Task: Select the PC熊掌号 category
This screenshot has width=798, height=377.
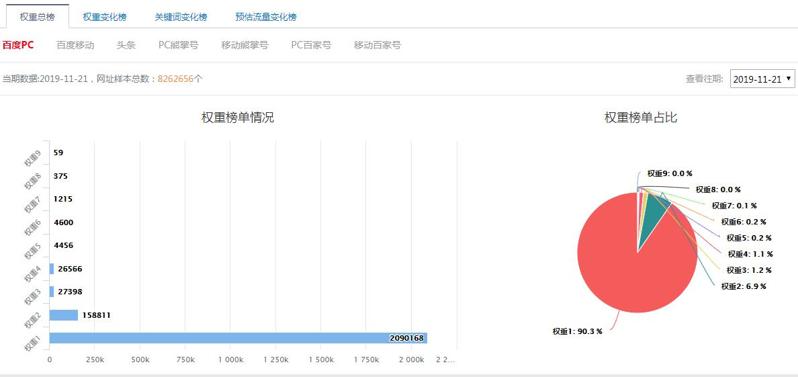Action: tap(178, 45)
